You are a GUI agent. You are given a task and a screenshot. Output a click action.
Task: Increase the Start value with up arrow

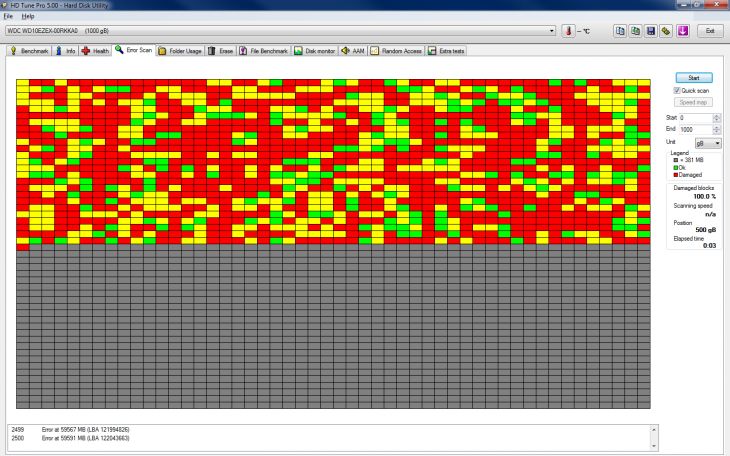717,116
